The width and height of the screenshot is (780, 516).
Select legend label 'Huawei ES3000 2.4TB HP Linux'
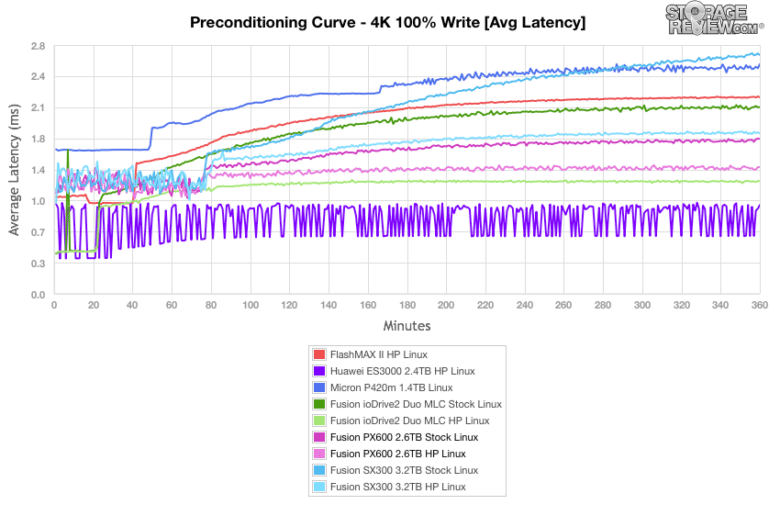coord(402,371)
